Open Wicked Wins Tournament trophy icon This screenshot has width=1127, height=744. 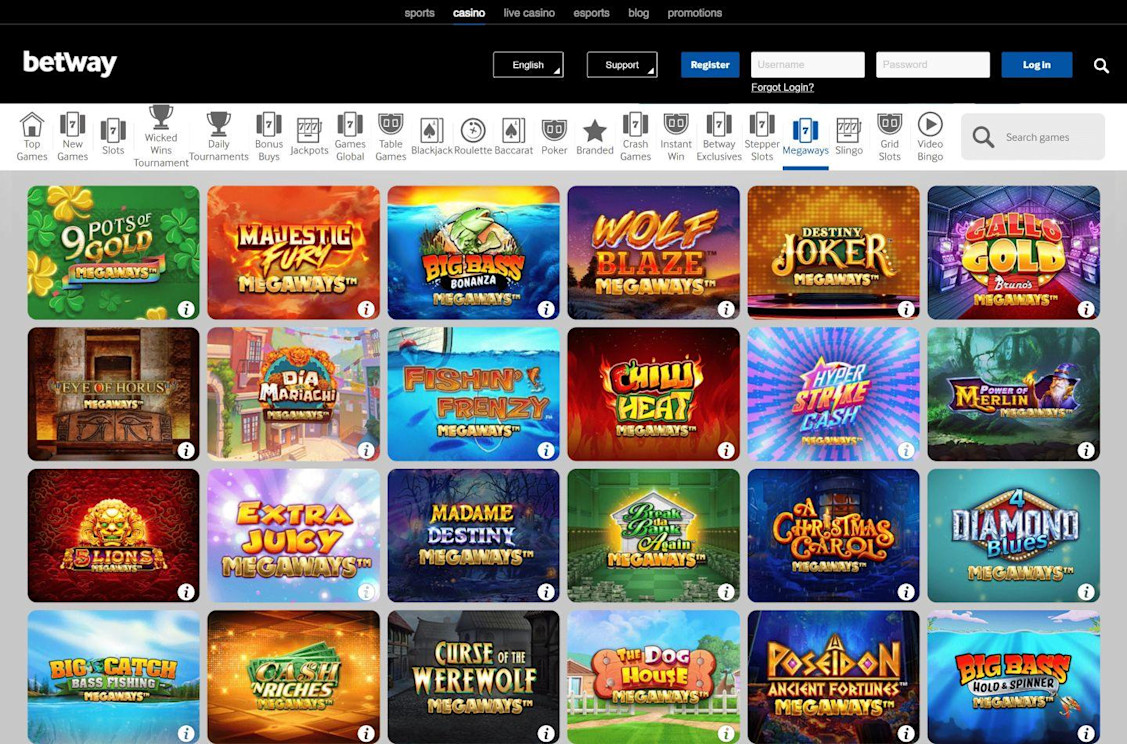161,118
